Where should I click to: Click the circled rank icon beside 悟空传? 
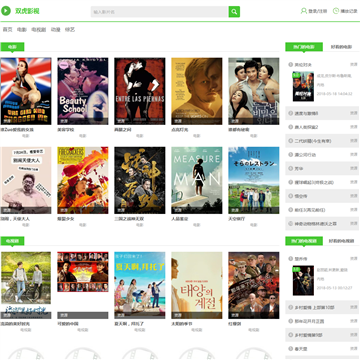[291, 196]
